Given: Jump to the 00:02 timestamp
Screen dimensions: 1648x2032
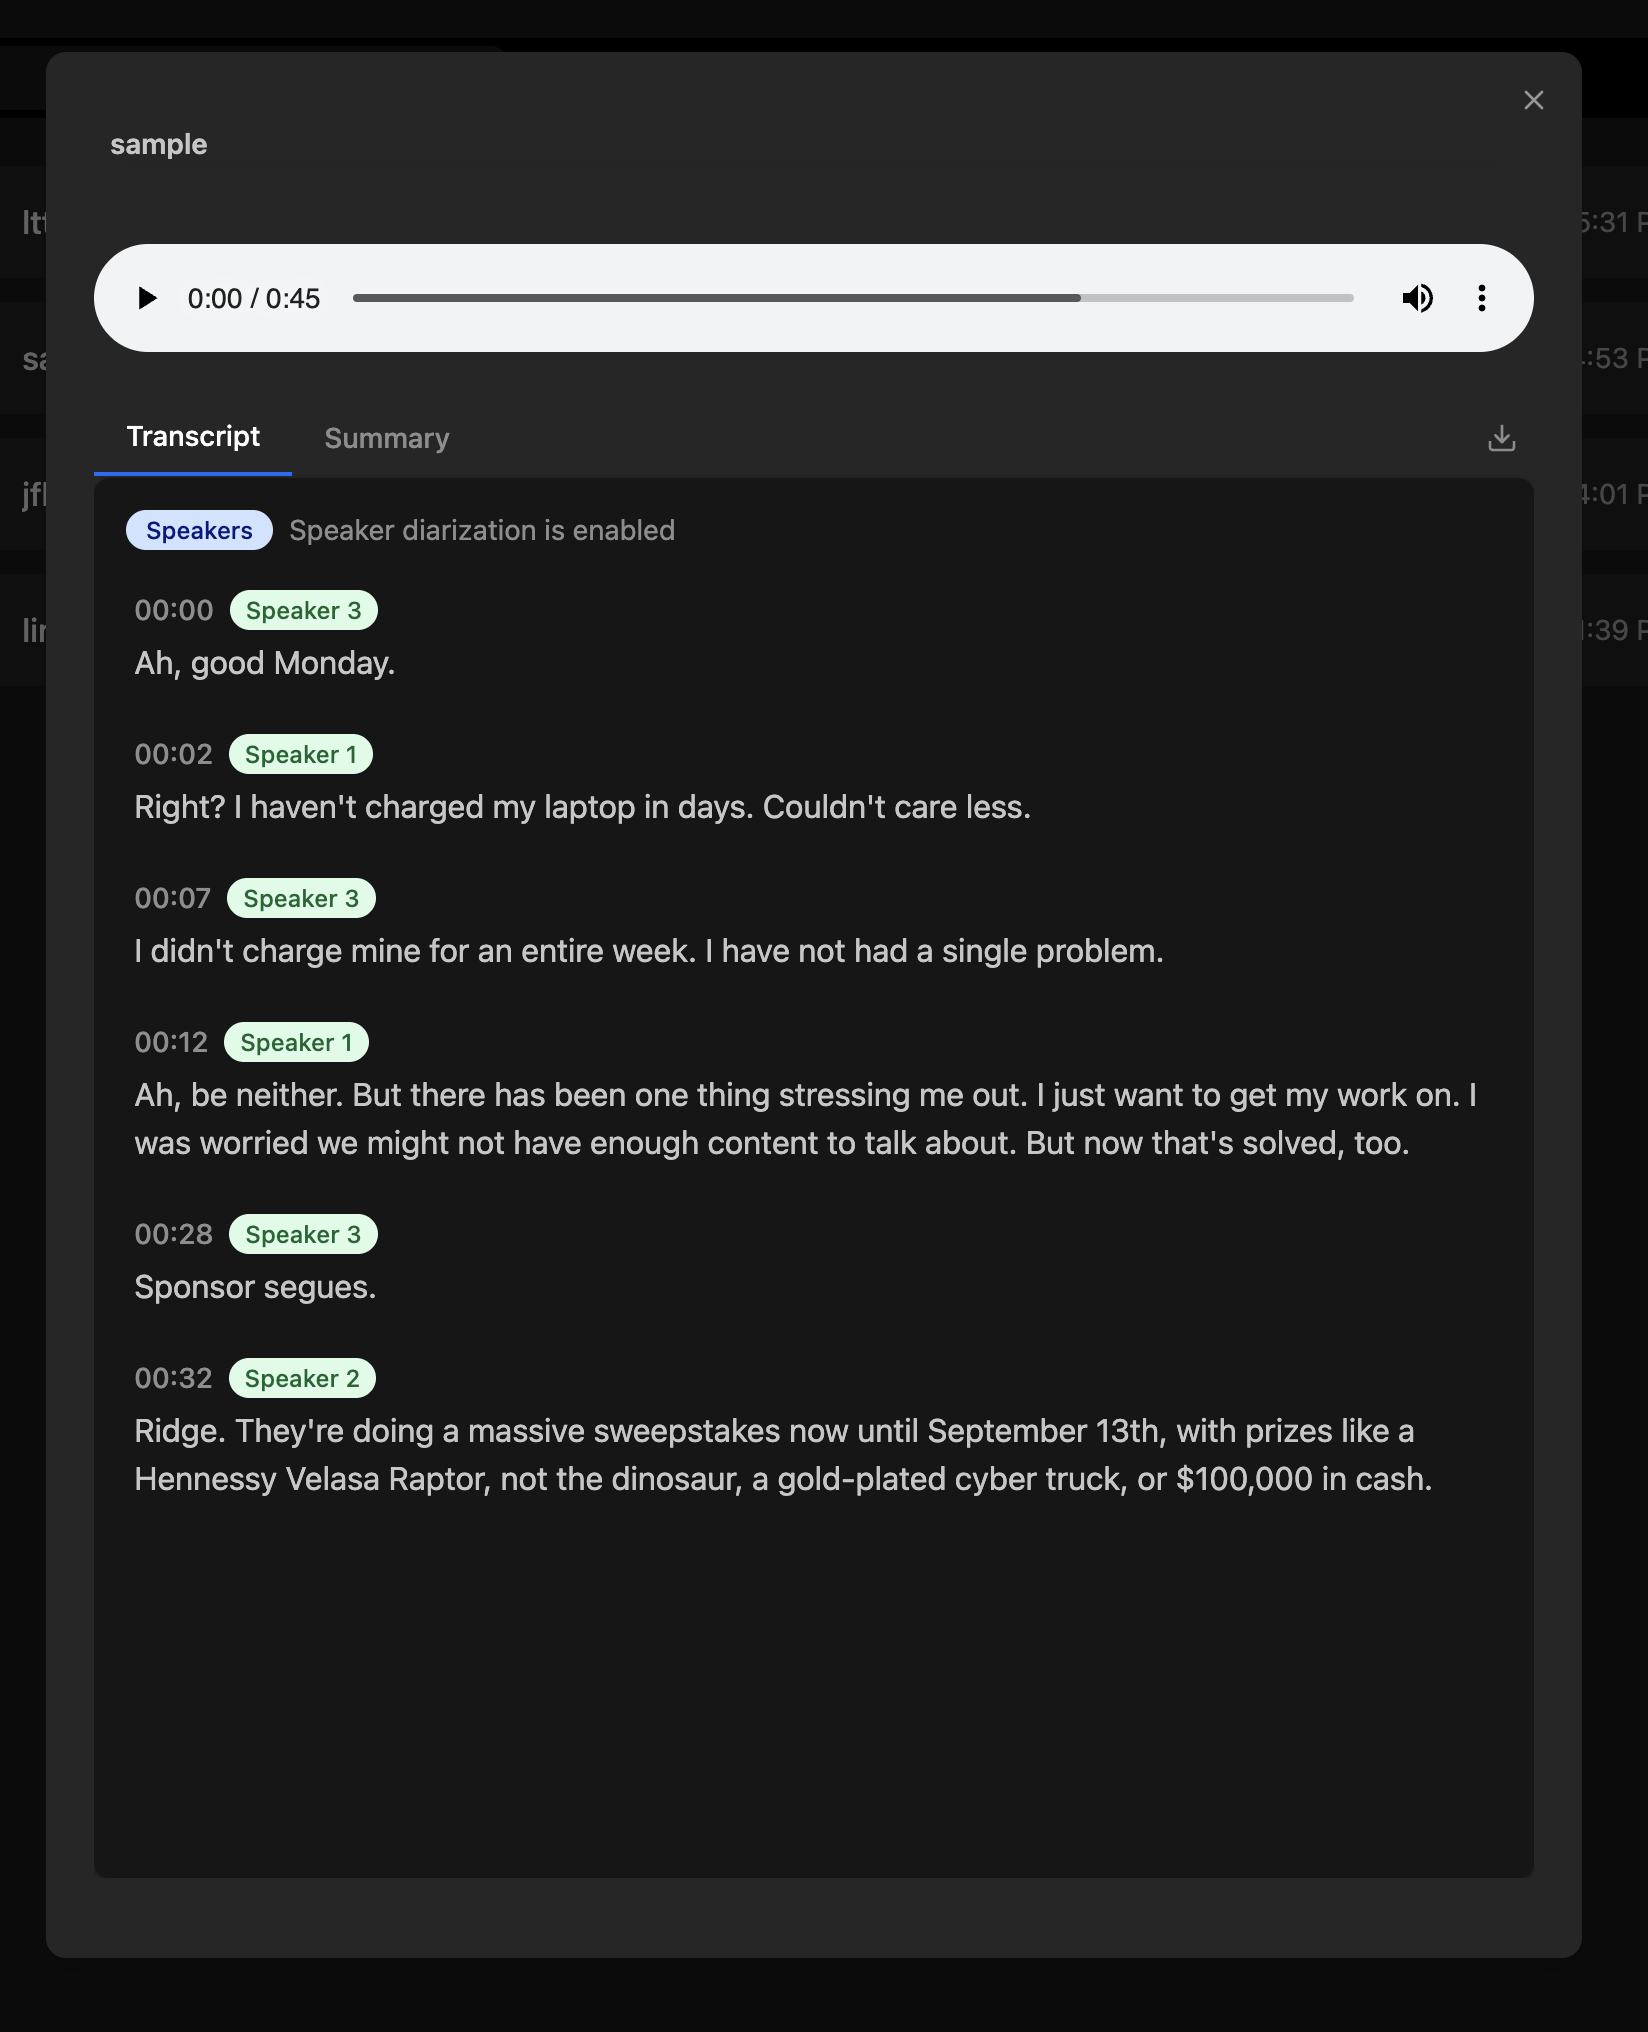Looking at the screenshot, I should [x=174, y=754].
